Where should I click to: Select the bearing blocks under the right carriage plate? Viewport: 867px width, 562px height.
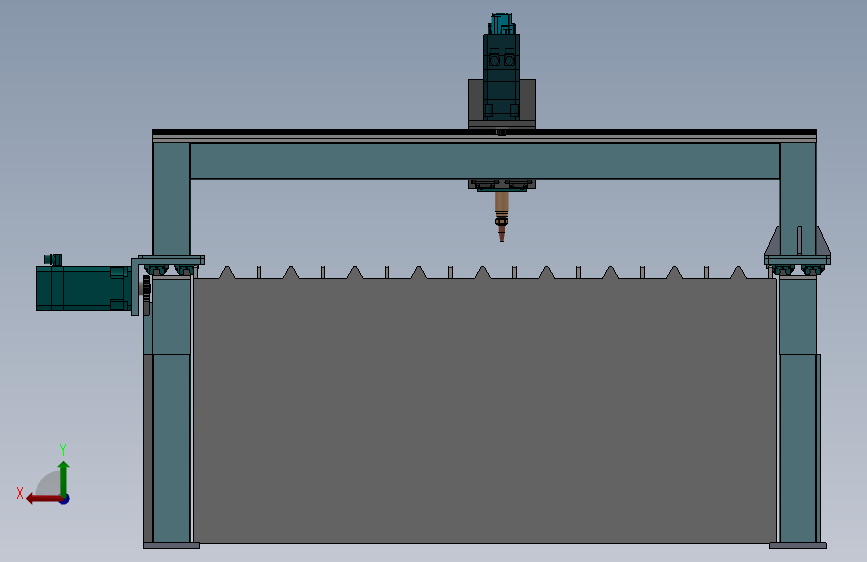[x=798, y=270]
